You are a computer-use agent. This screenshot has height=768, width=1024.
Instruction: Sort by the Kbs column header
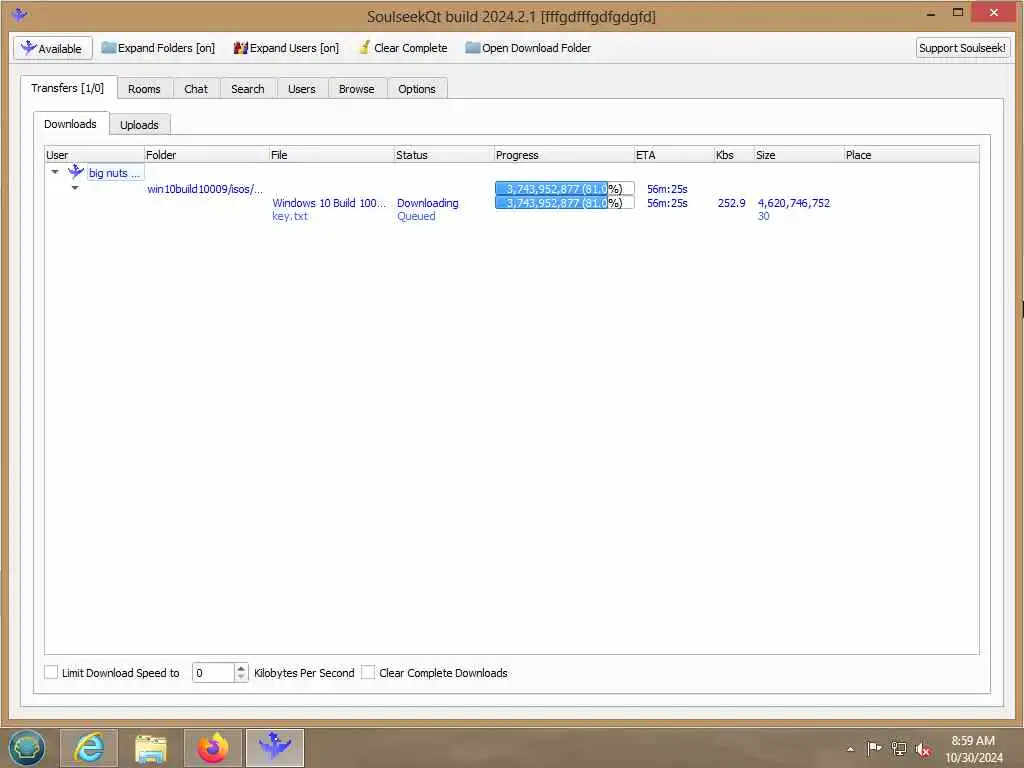point(734,155)
